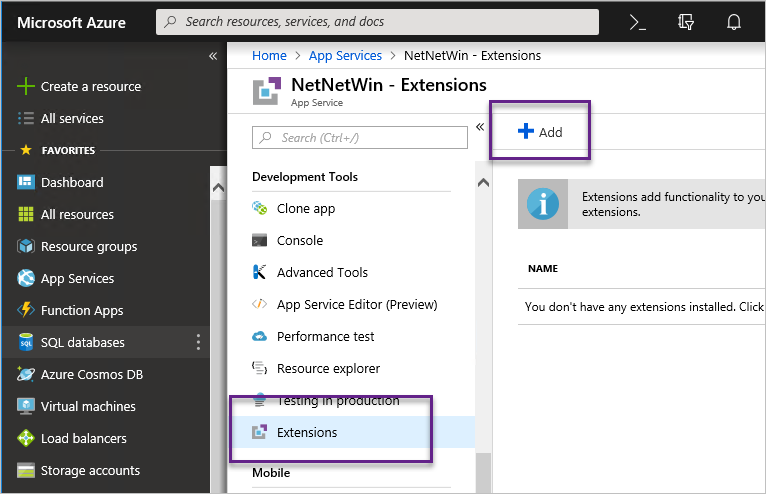Click the resource menu scroll-up arrow
The width and height of the screenshot is (766, 494).
pos(483,182)
